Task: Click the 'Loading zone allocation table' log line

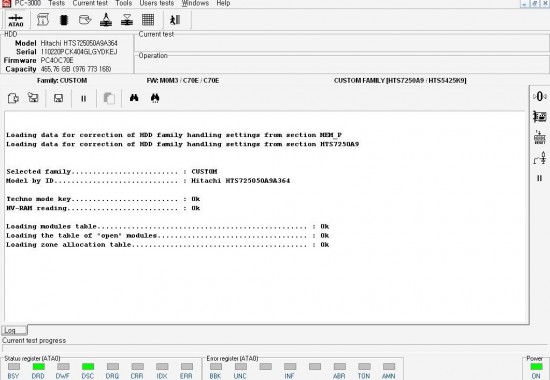Action: [168, 245]
